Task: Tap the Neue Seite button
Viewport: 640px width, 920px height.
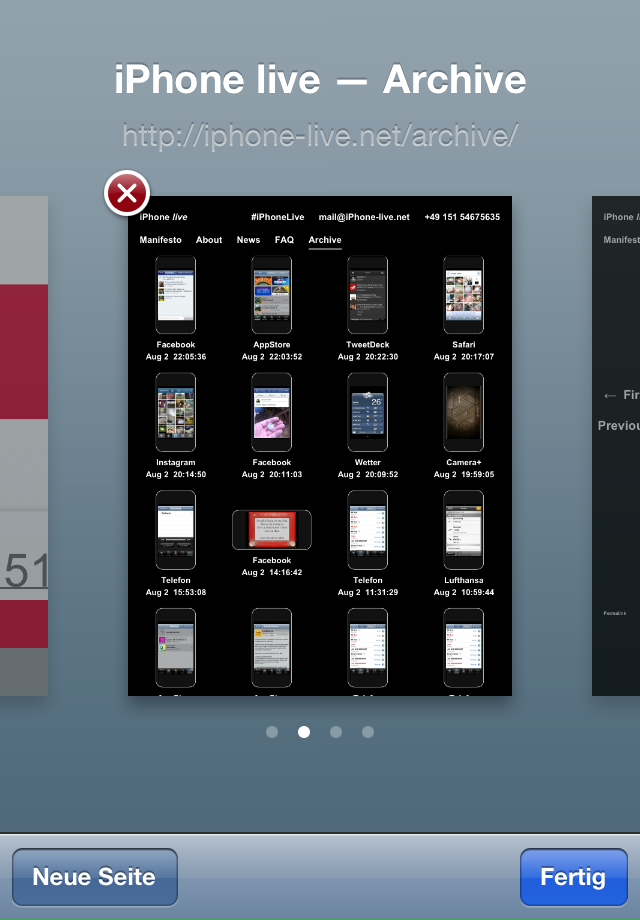Action: [x=94, y=877]
